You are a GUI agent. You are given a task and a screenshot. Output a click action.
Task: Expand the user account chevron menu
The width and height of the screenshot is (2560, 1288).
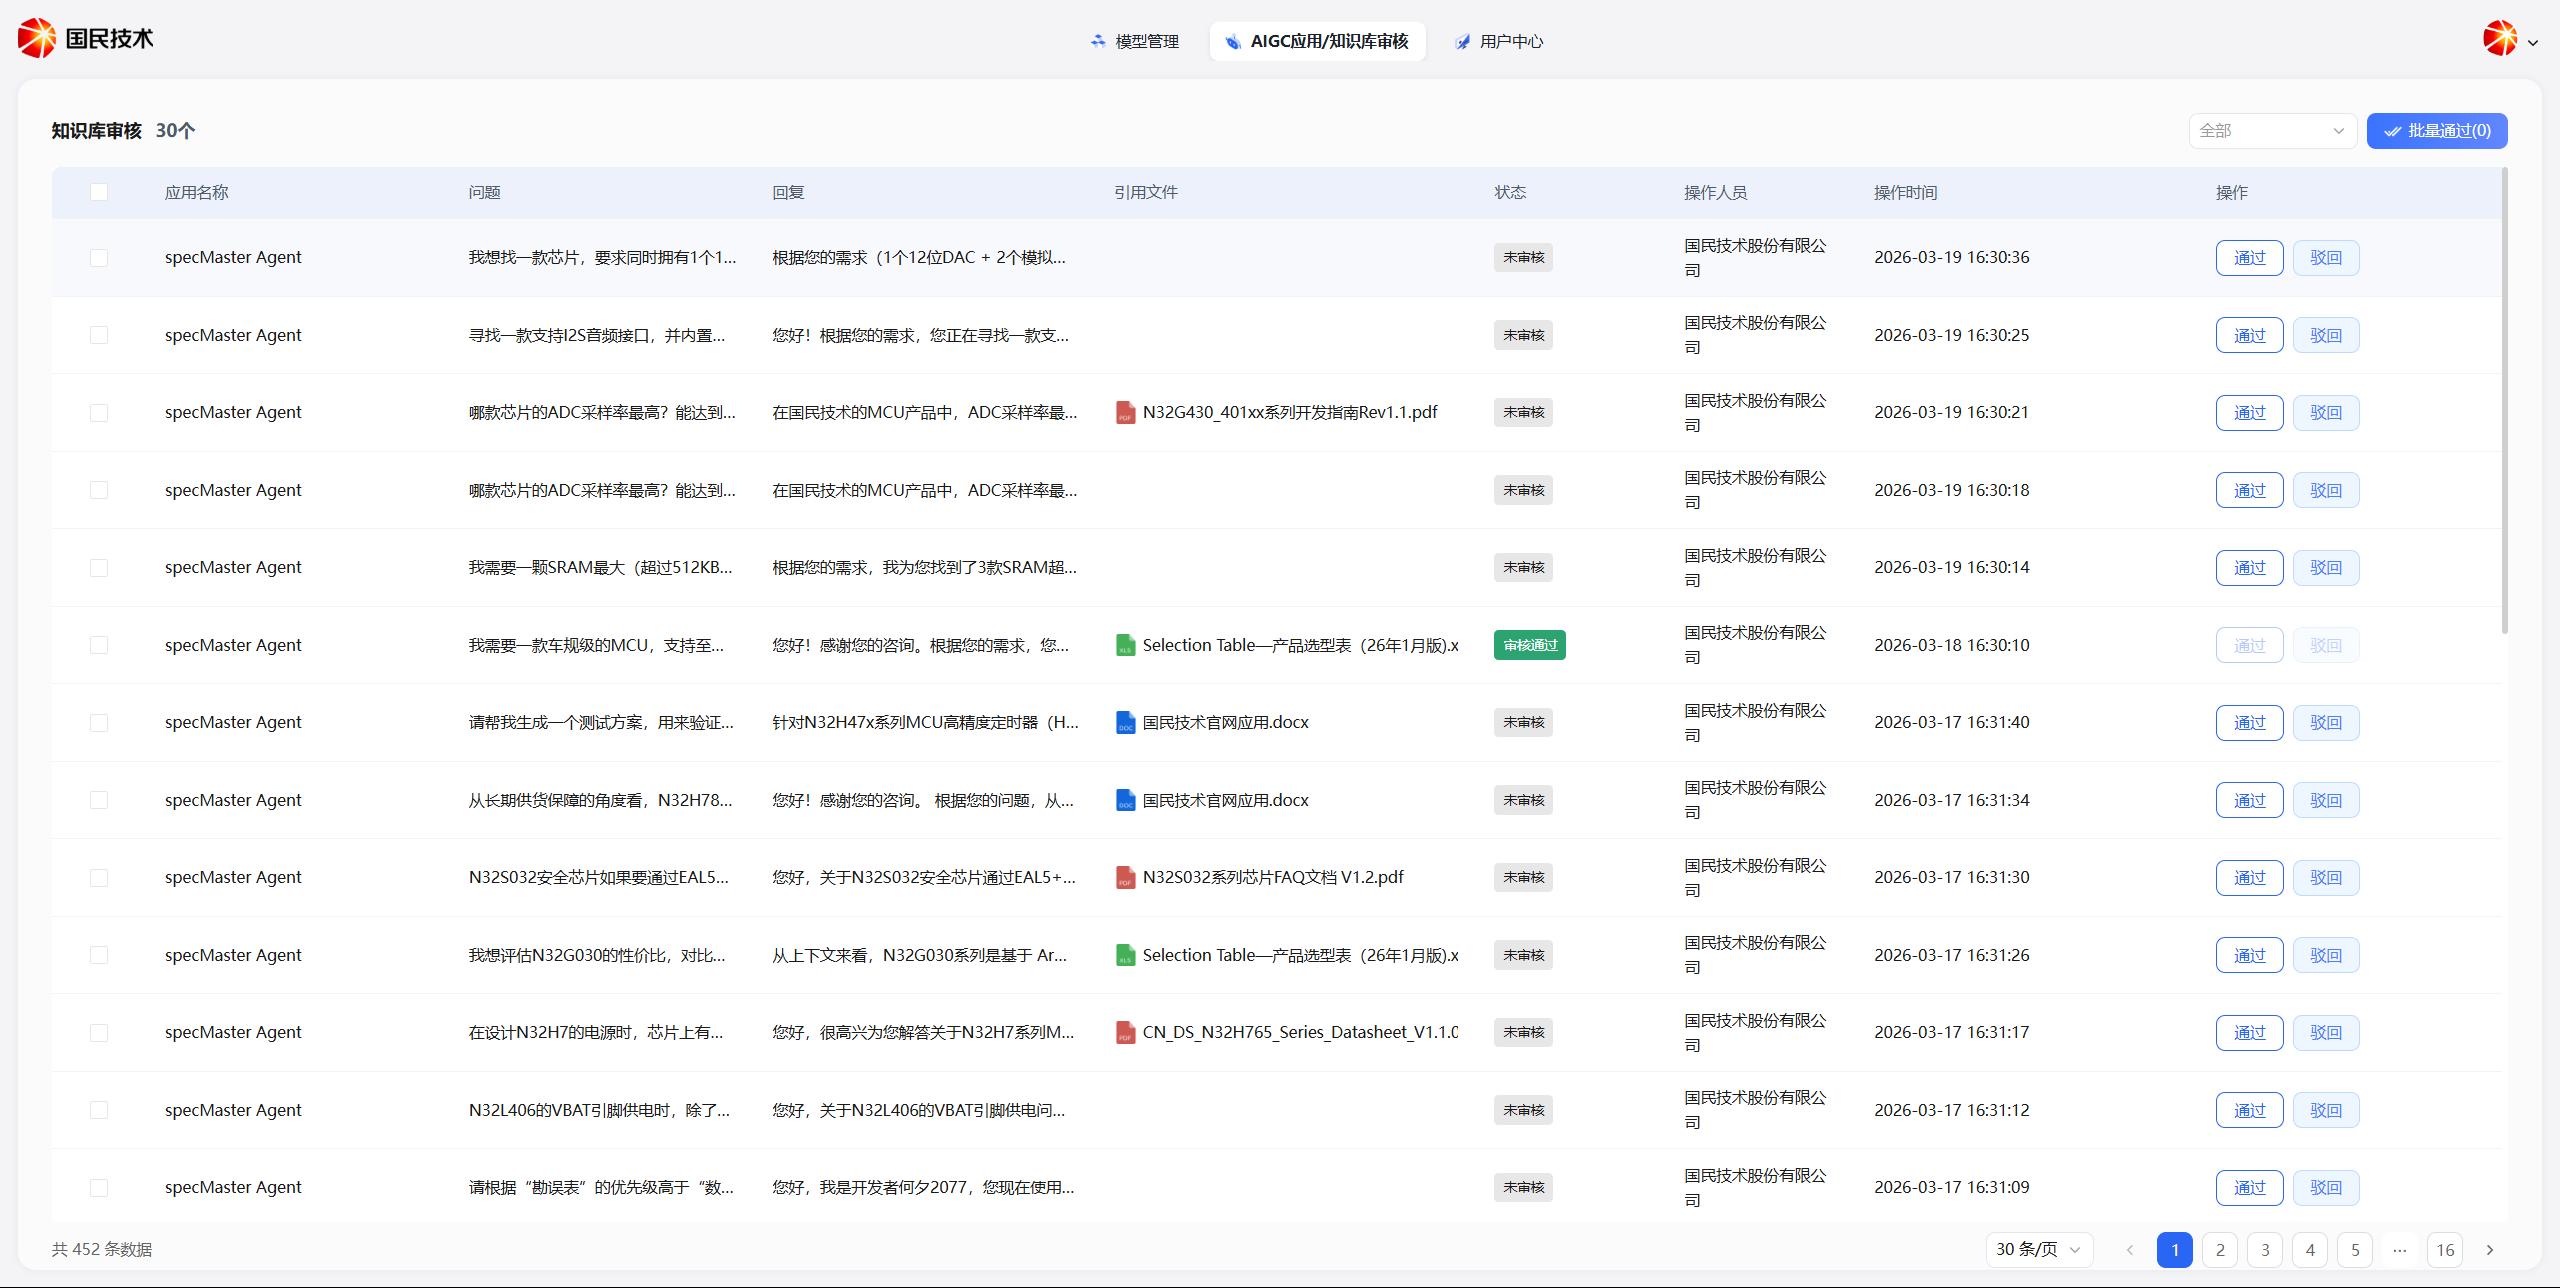click(2533, 42)
